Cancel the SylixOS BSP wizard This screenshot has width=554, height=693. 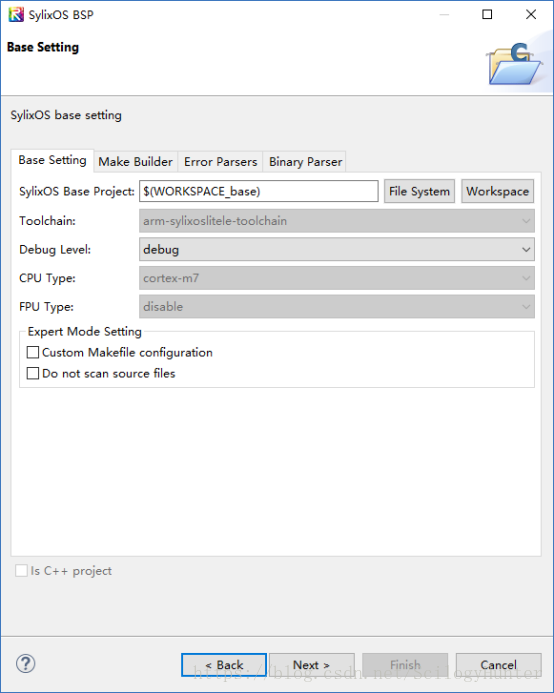point(498,665)
